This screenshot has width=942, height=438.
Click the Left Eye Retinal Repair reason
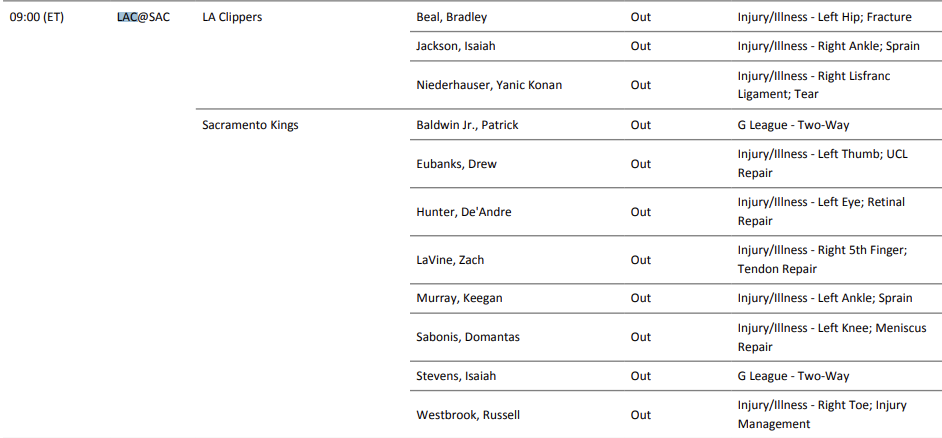821,212
